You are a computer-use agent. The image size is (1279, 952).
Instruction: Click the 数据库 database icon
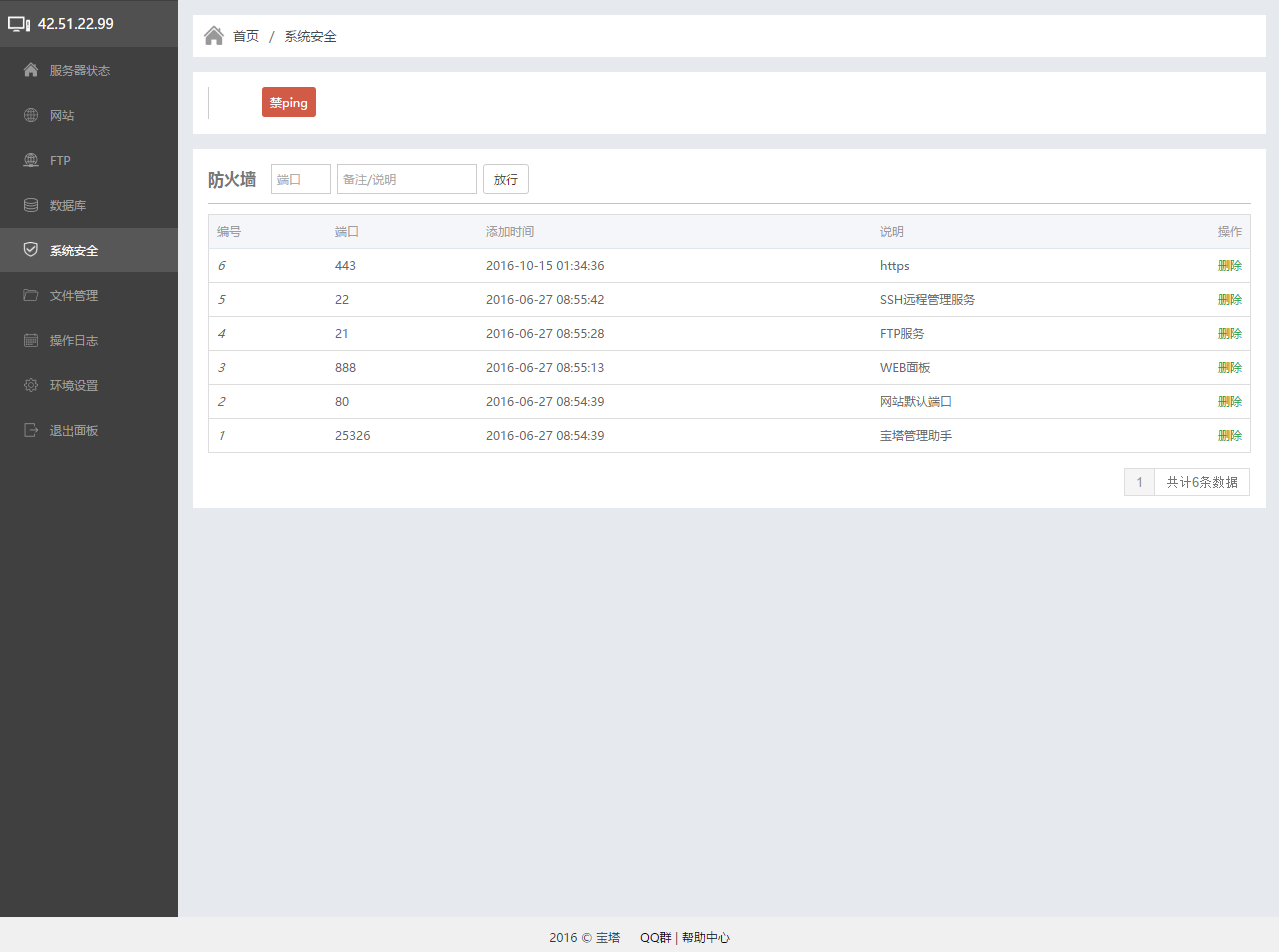[29, 205]
